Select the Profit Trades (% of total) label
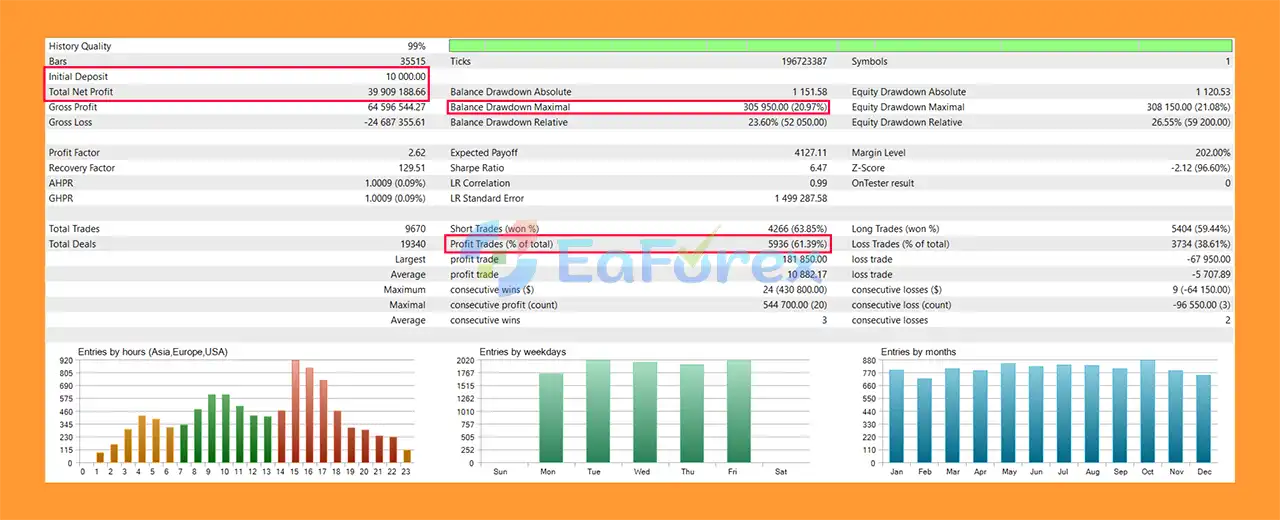 [501, 244]
